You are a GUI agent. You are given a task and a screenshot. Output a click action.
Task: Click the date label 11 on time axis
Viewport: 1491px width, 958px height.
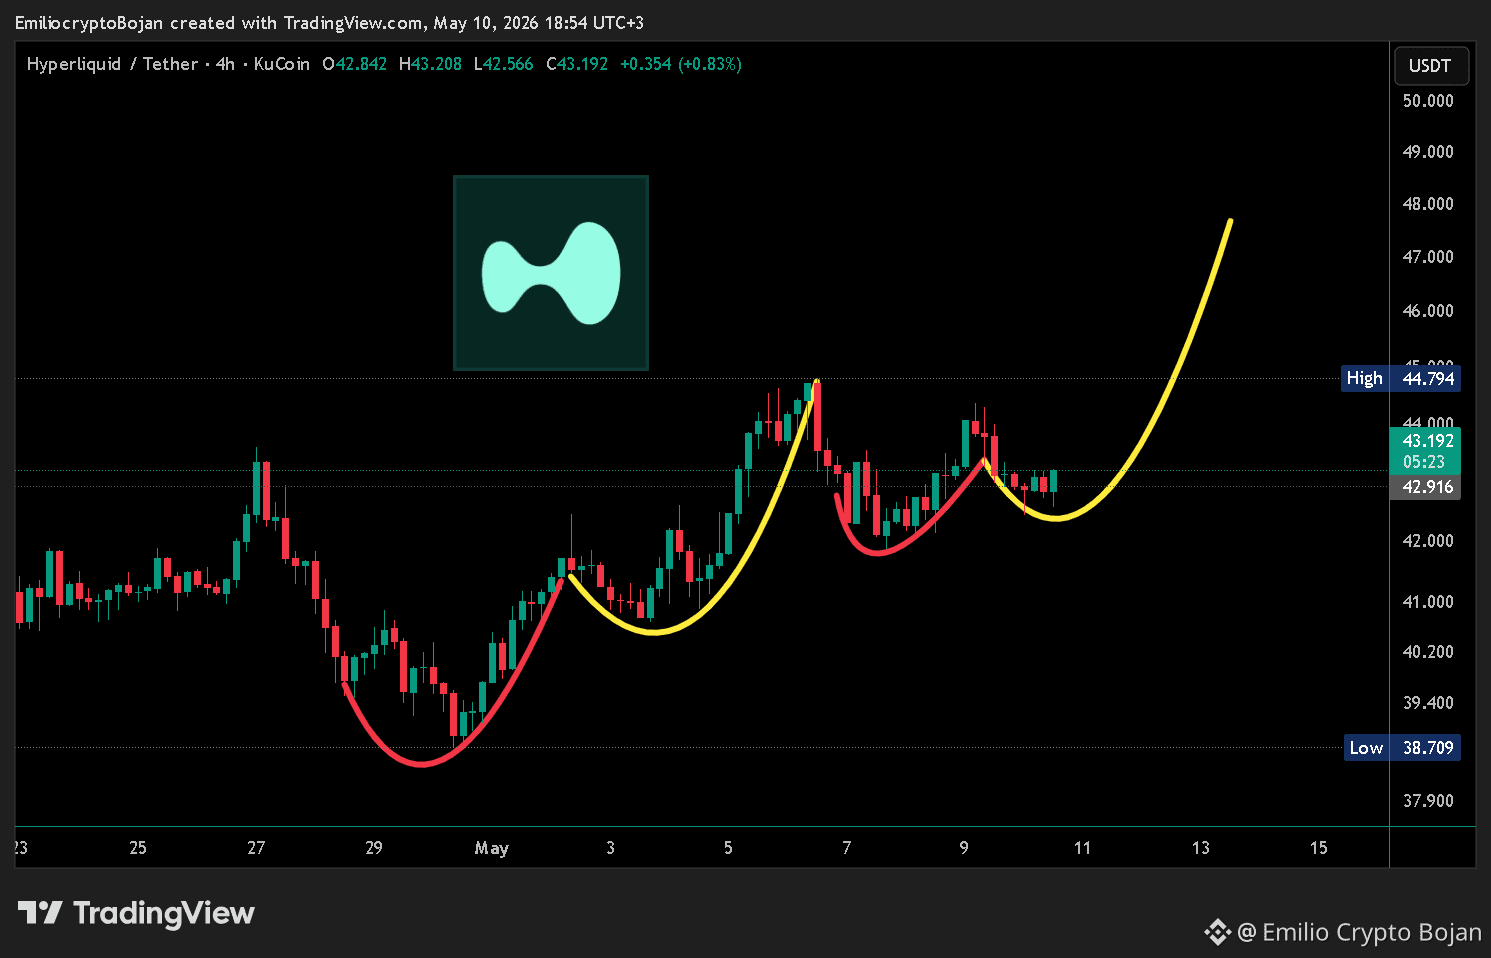tap(1082, 848)
